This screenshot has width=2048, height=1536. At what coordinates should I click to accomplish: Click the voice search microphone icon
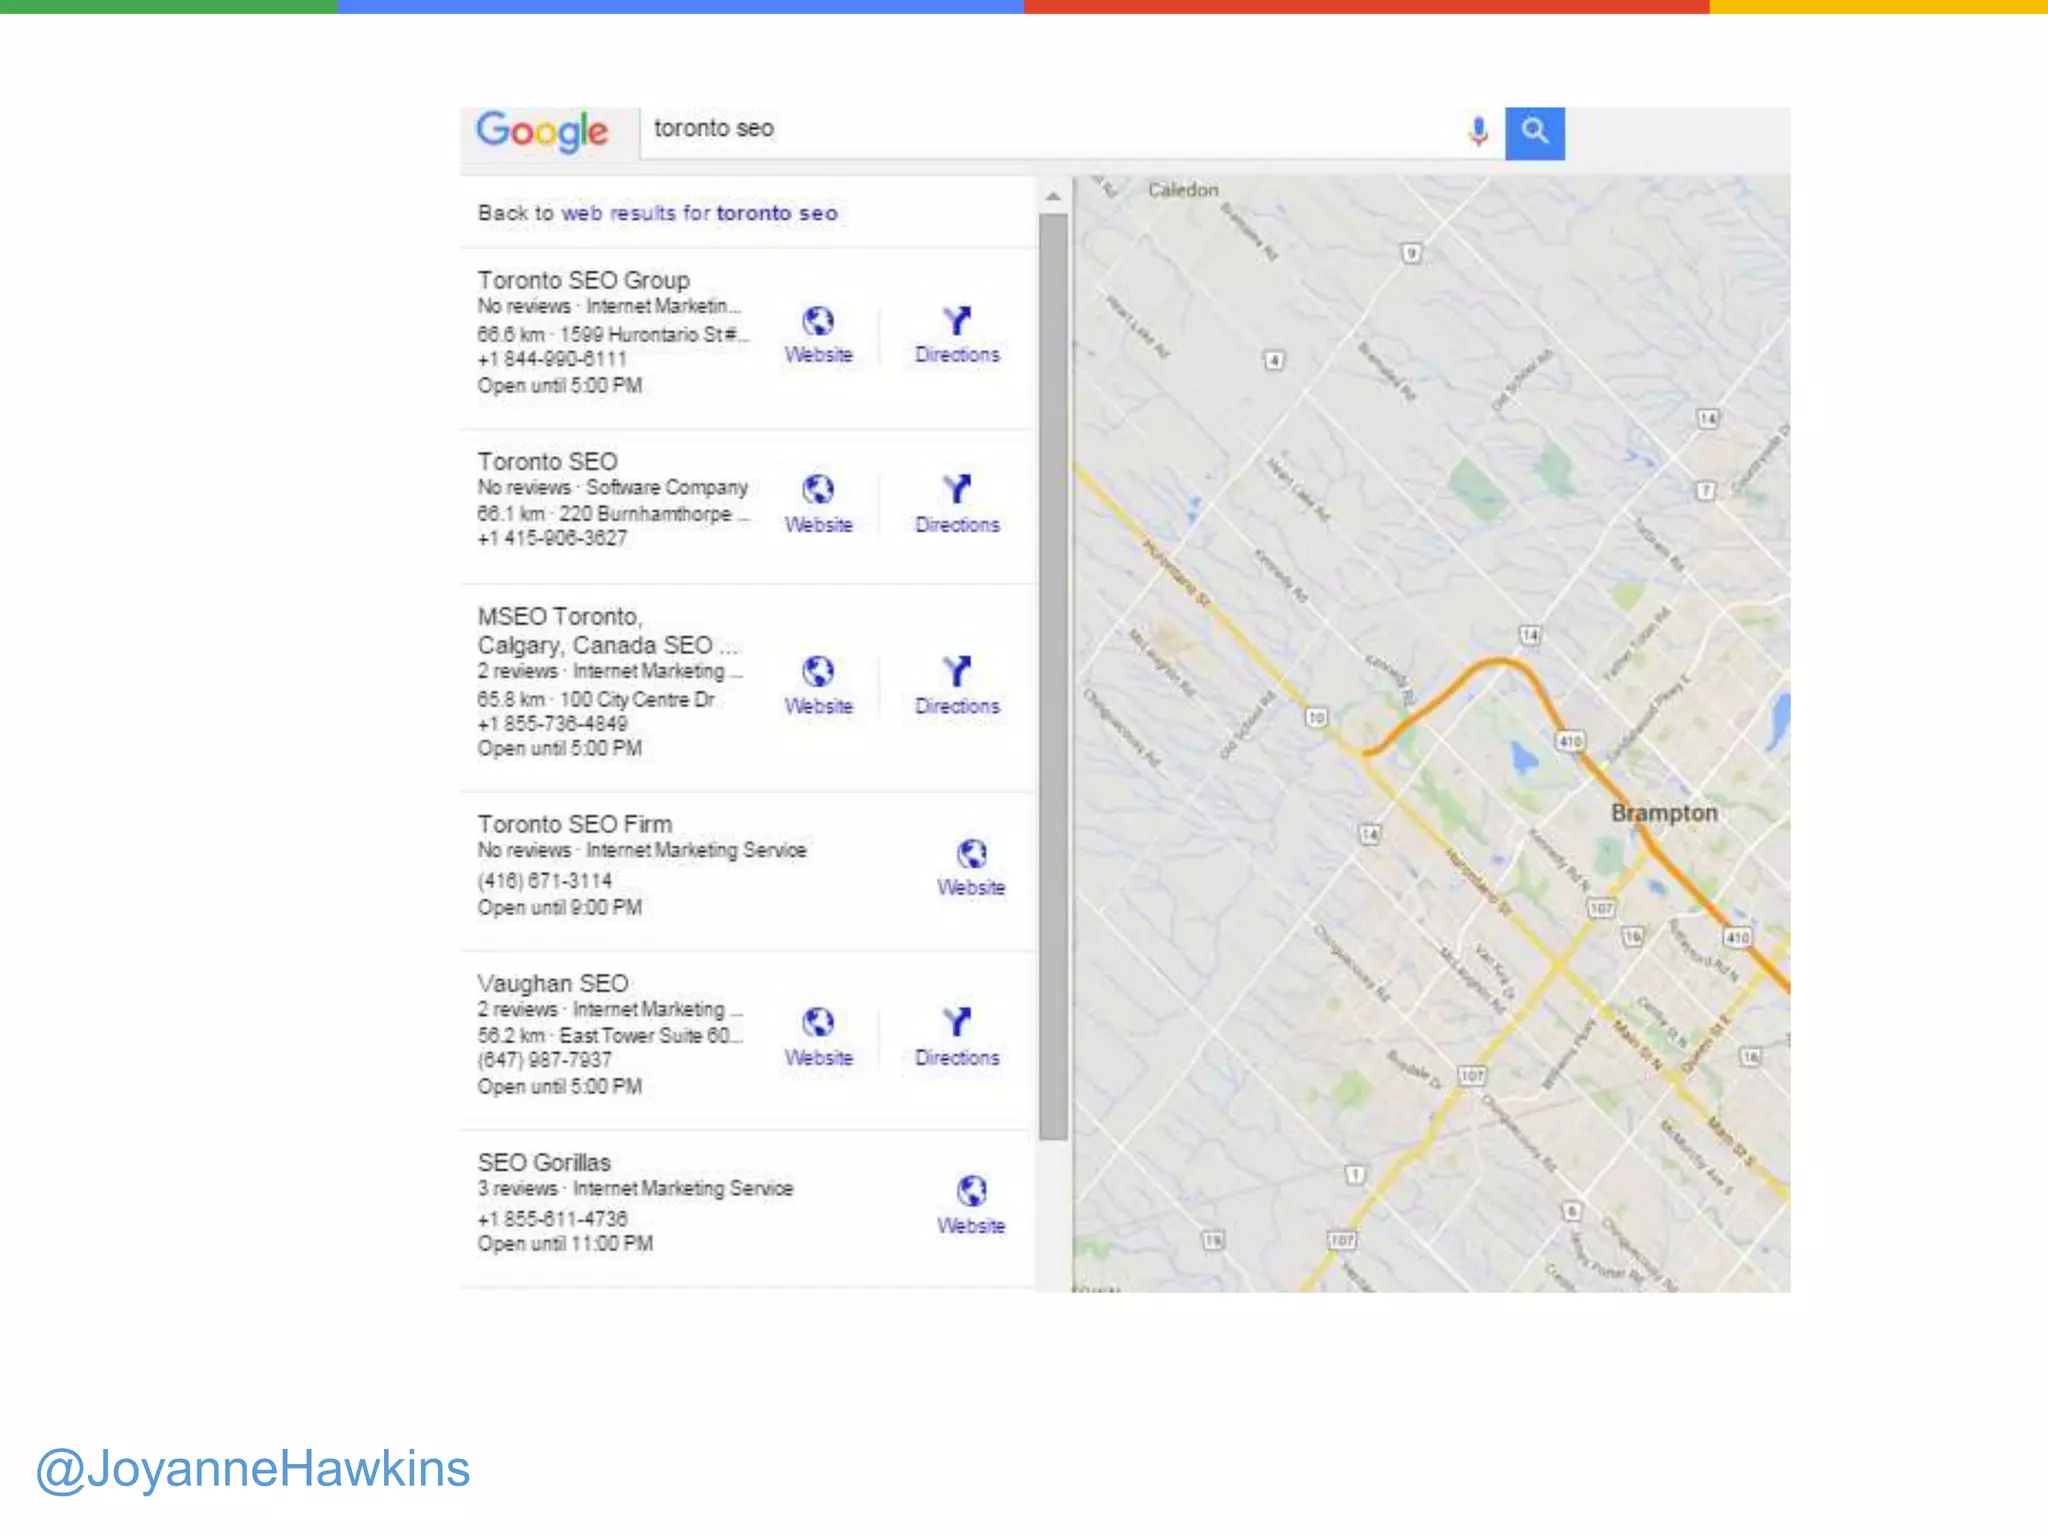click(1477, 131)
